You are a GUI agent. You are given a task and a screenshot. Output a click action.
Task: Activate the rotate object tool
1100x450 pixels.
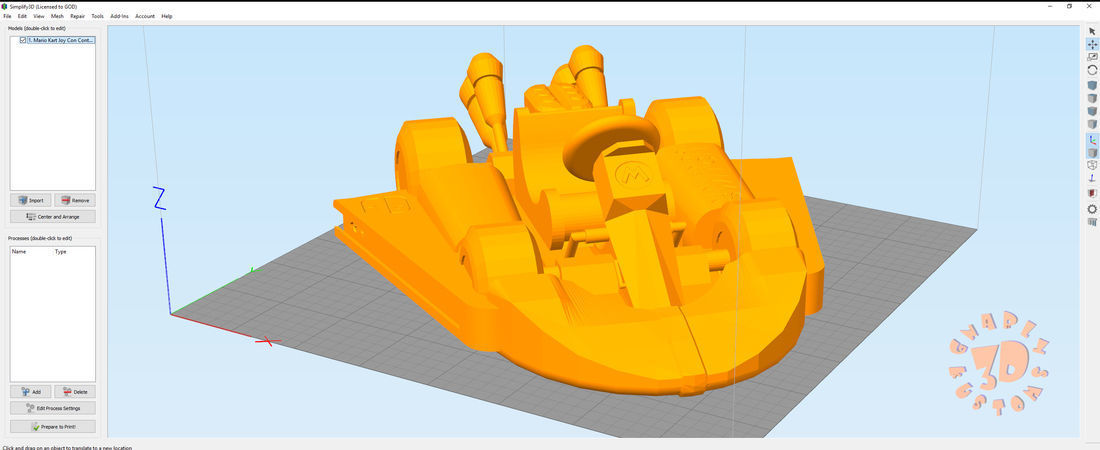[1092, 70]
